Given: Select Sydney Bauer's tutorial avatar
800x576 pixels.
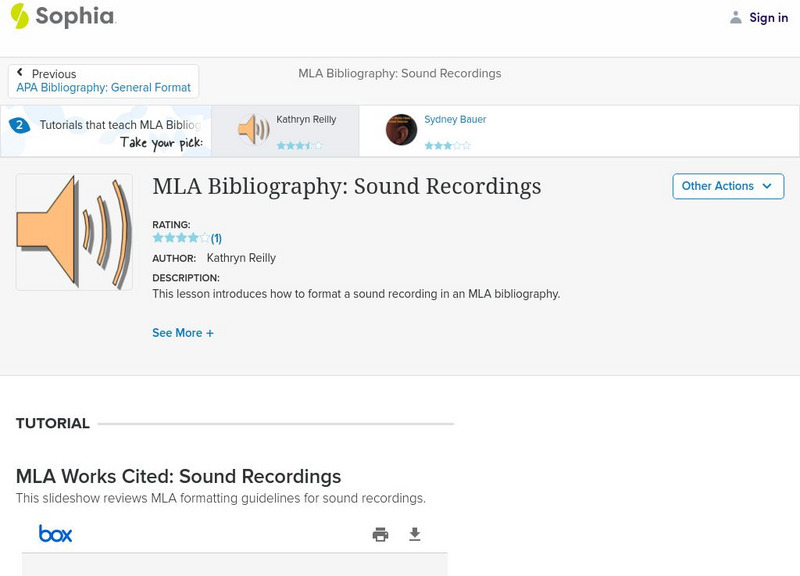Looking at the screenshot, I should (x=401, y=130).
